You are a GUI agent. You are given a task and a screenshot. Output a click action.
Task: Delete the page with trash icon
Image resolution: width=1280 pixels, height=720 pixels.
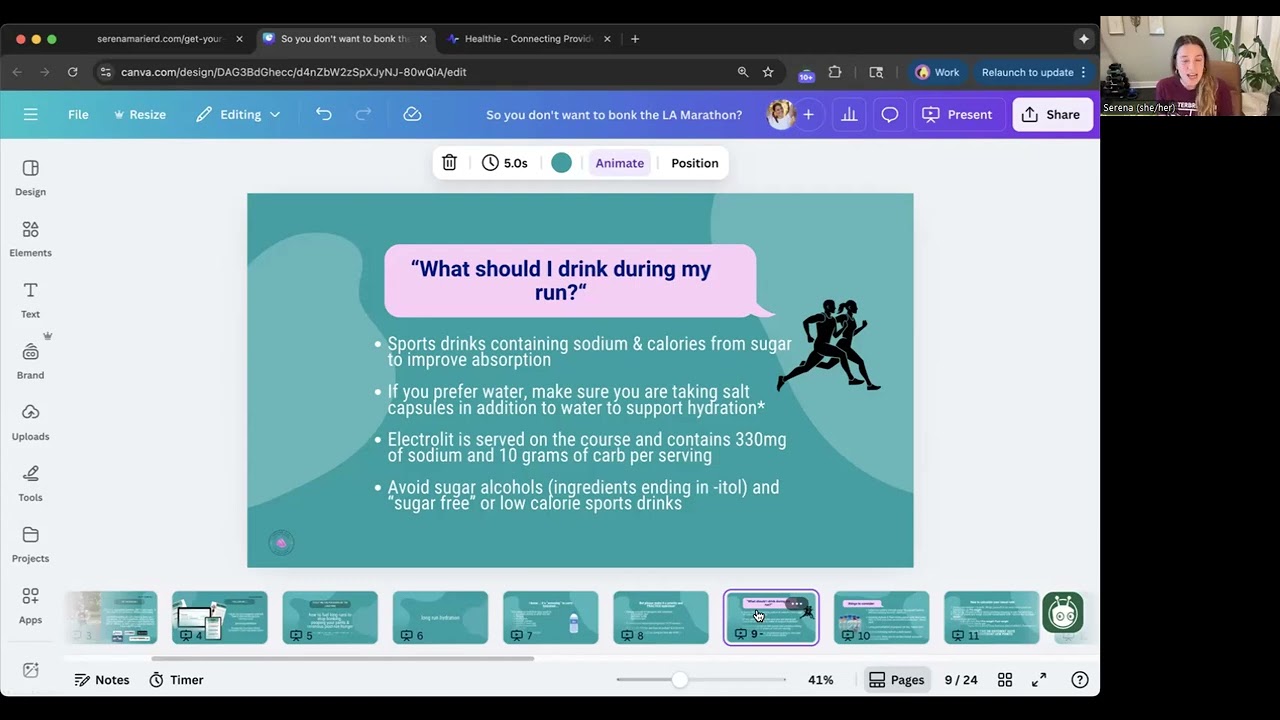(x=449, y=163)
